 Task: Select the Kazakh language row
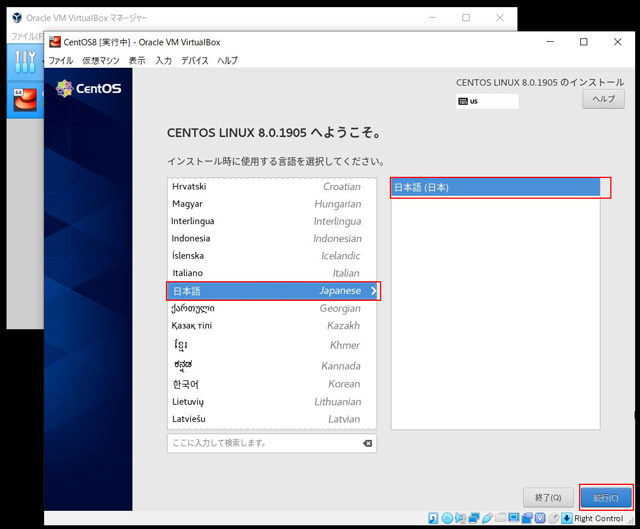click(x=272, y=325)
